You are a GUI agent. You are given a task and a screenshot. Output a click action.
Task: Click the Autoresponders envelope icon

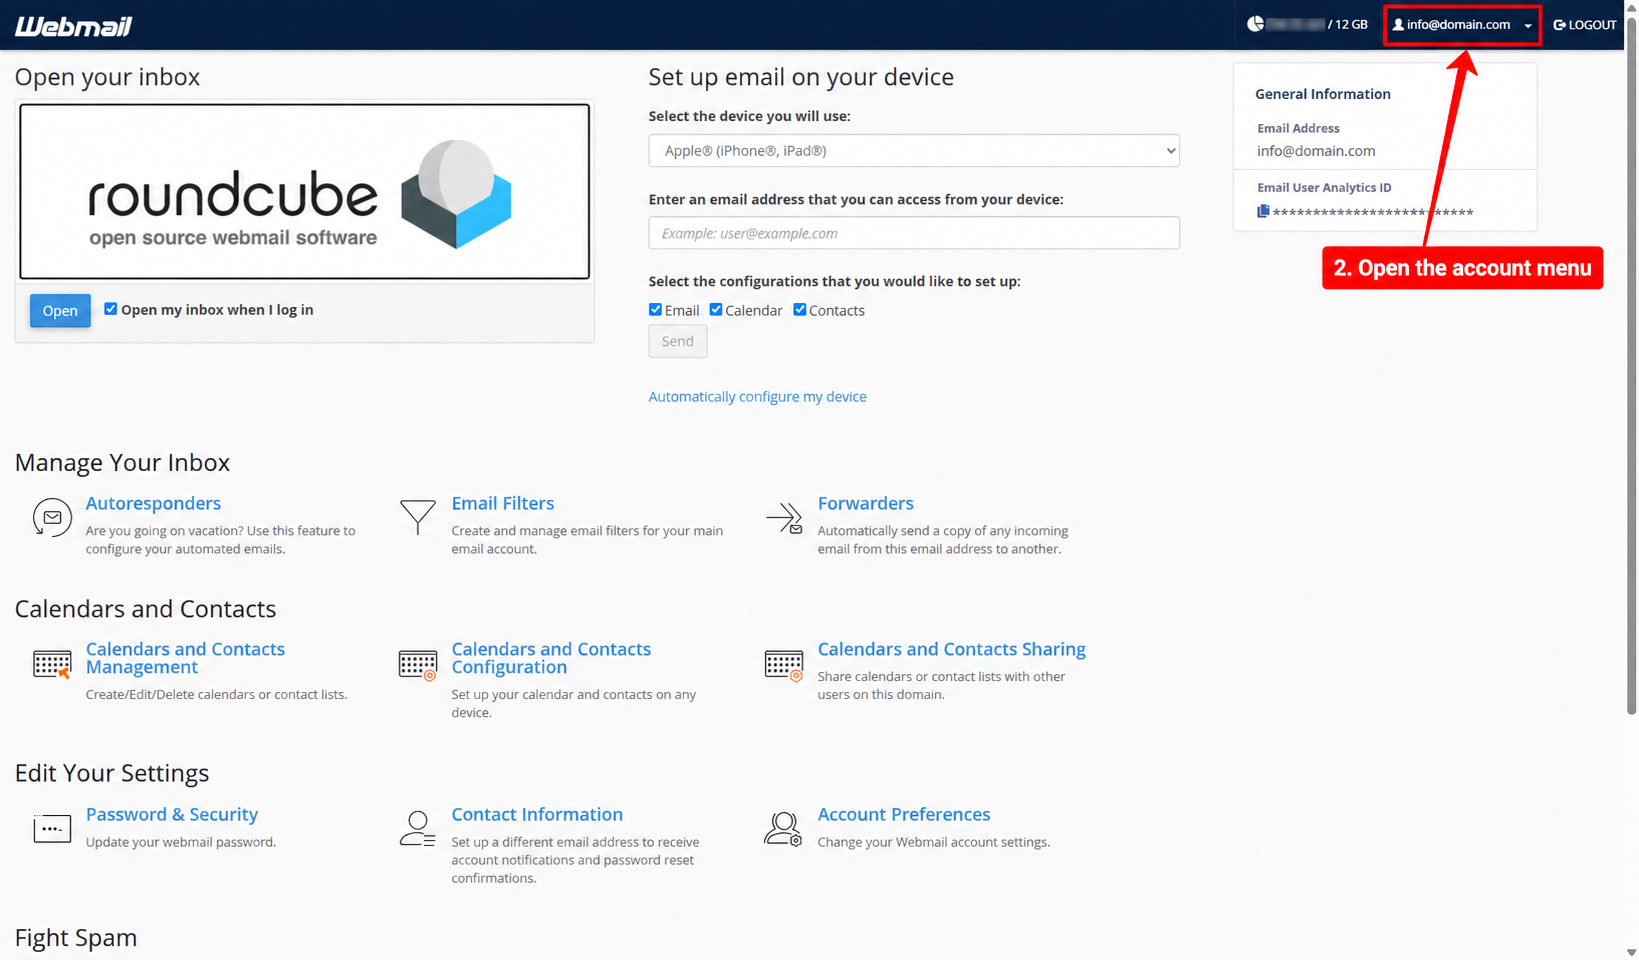pyautogui.click(x=52, y=518)
